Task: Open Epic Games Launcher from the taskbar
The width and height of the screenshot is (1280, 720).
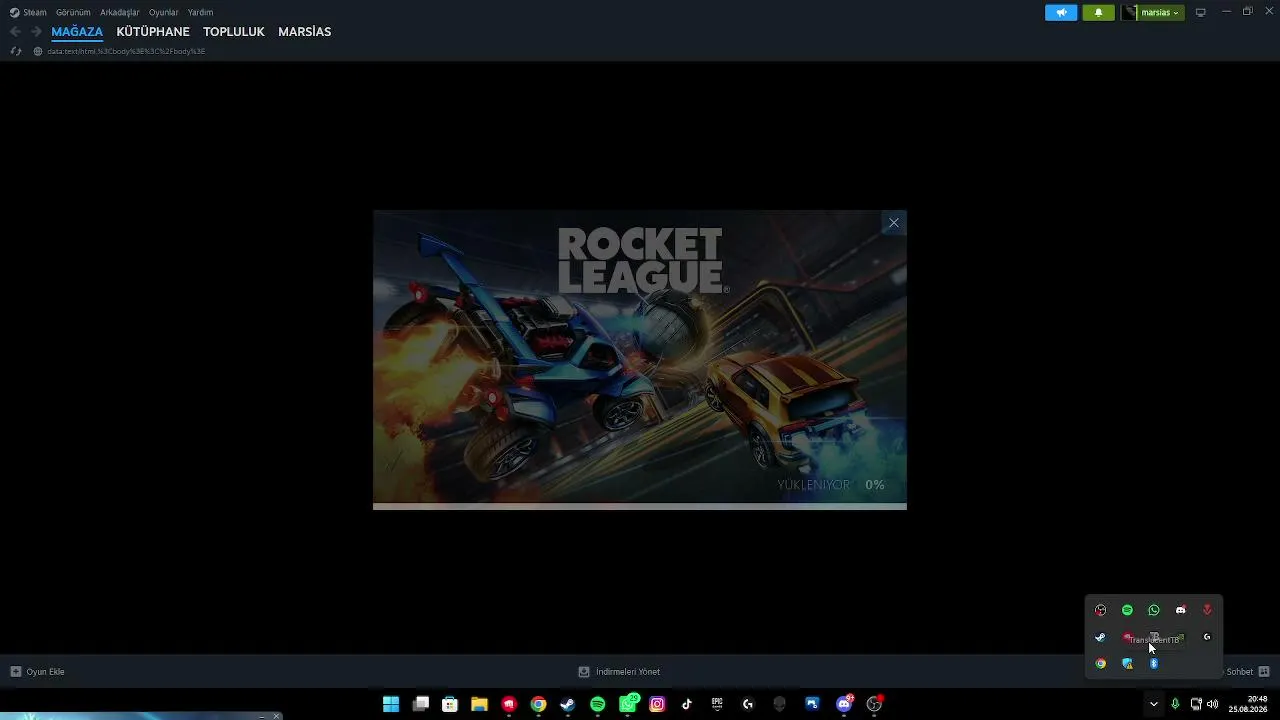Action: pos(717,704)
